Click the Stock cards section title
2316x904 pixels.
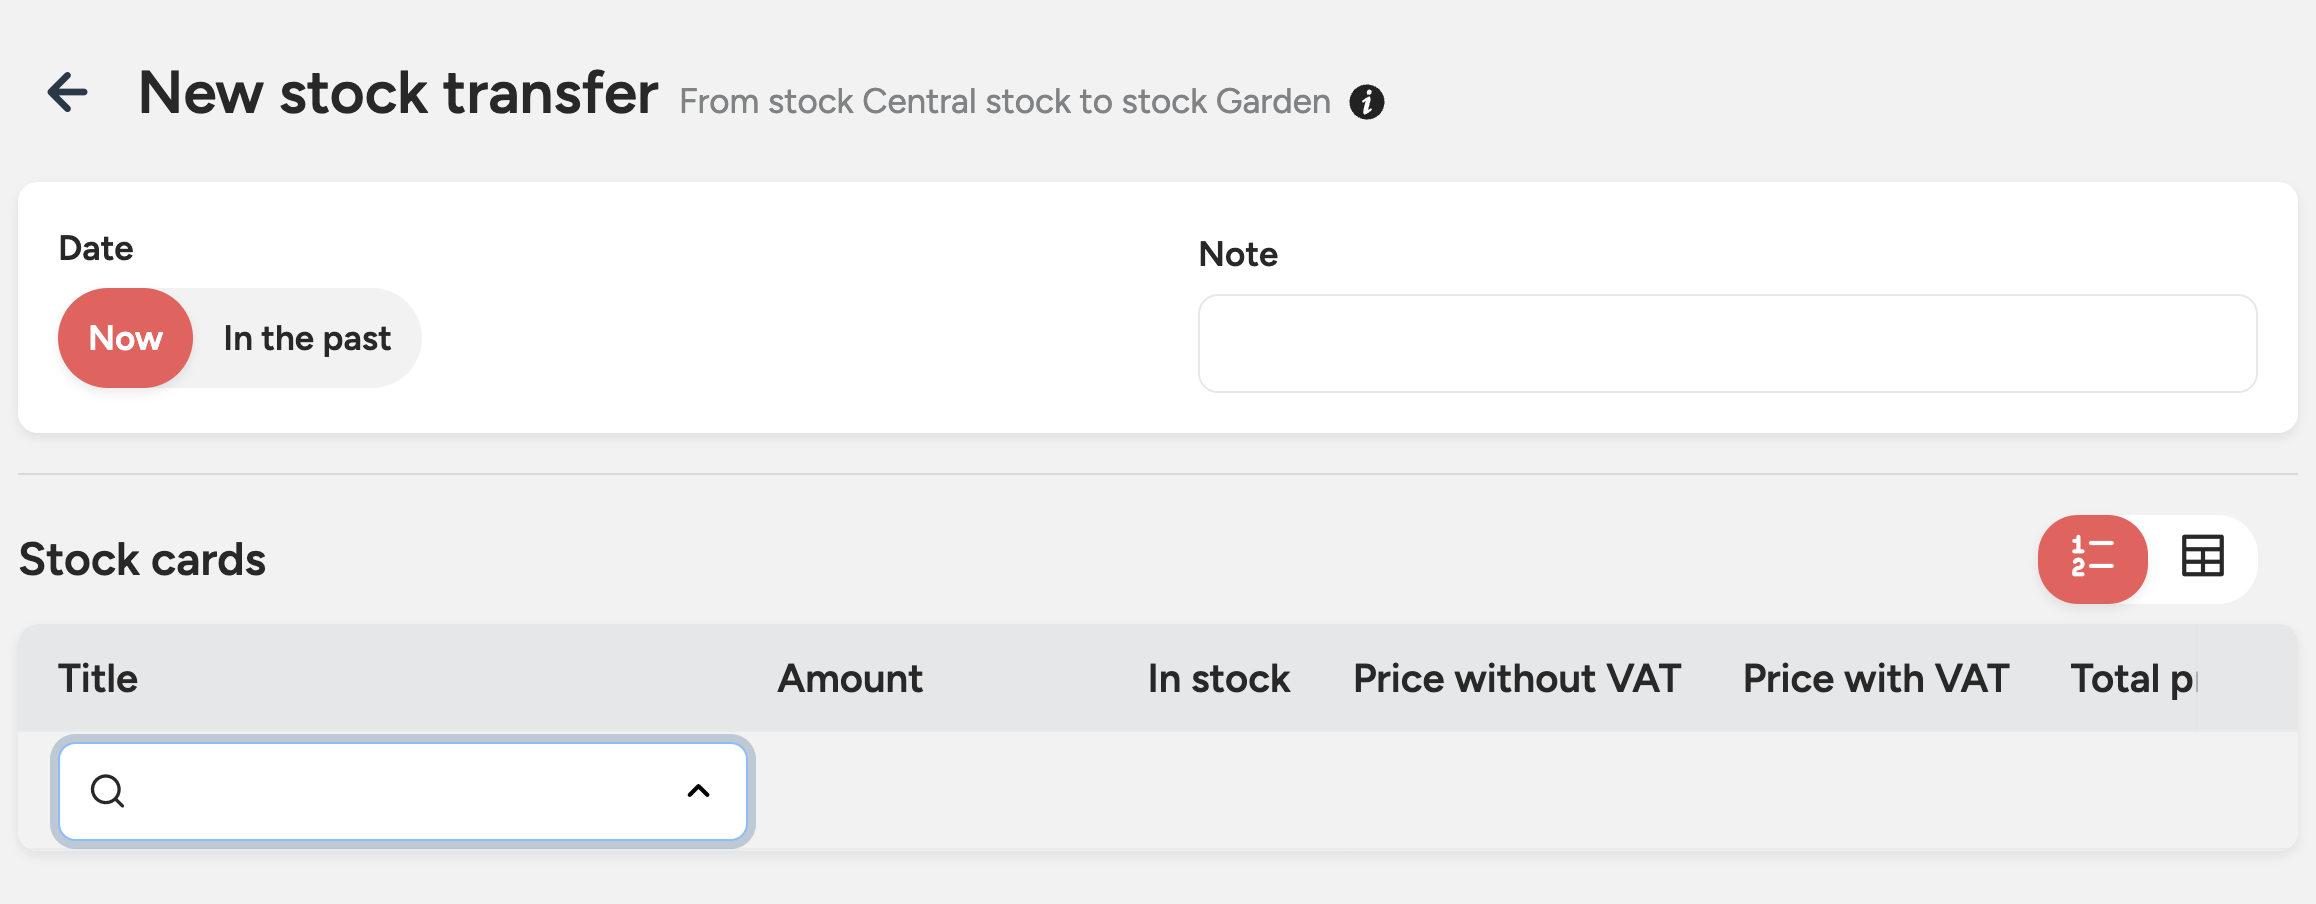click(142, 559)
